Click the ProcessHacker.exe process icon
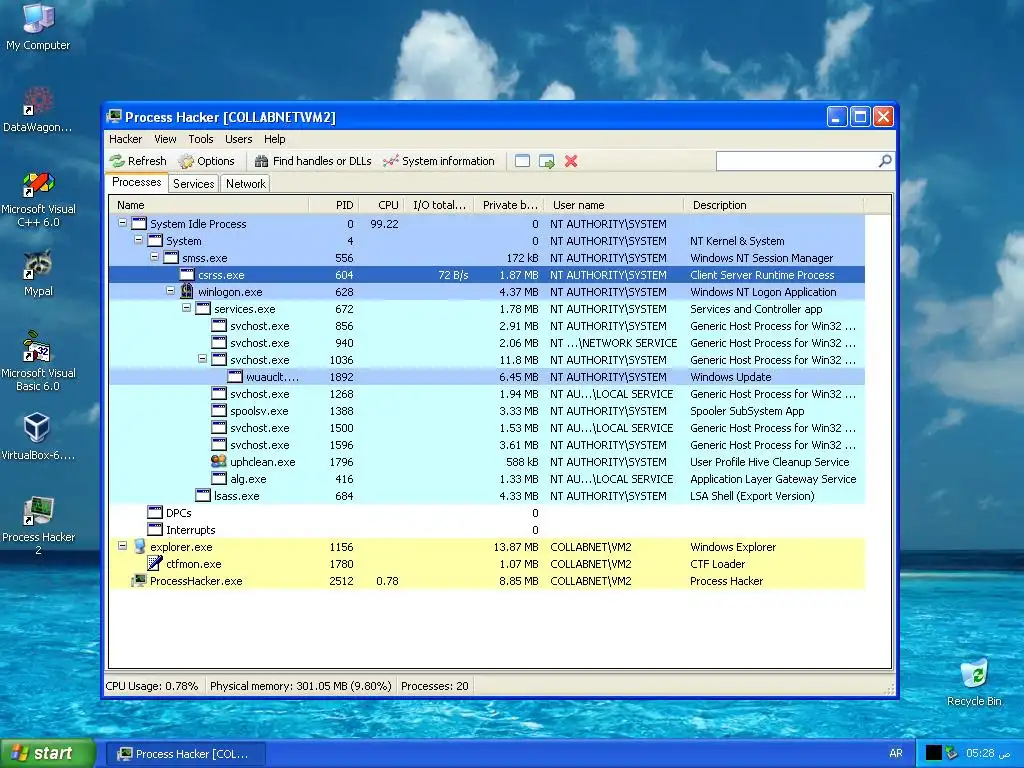 [x=139, y=580]
